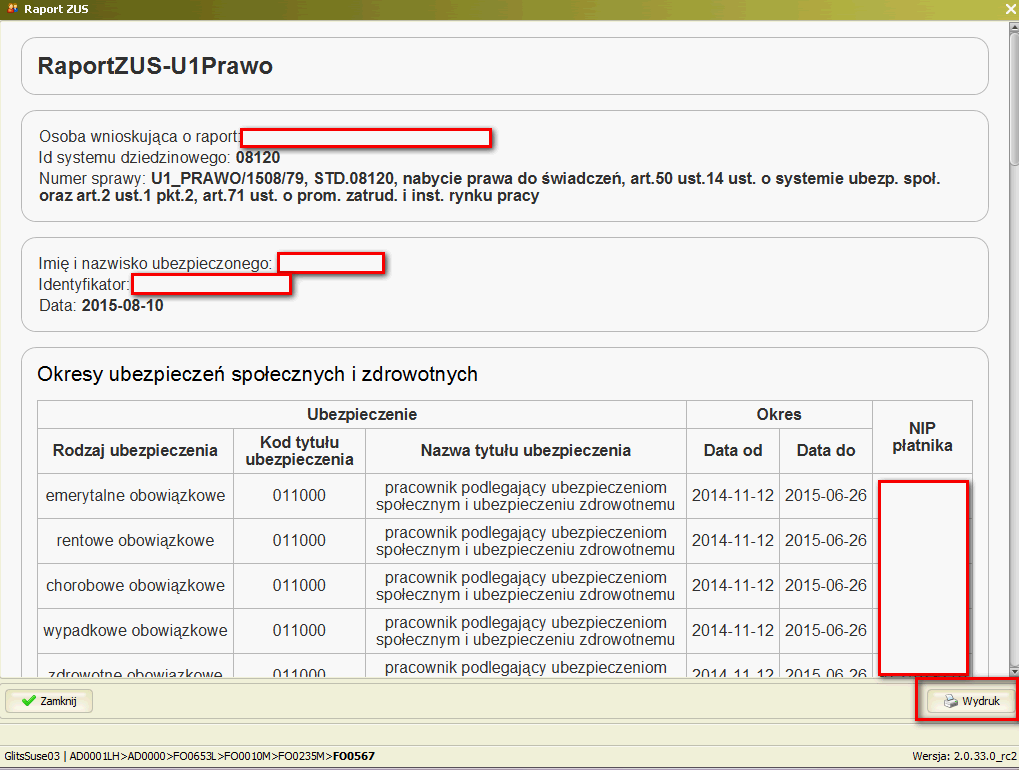Click the 'Data od' column header

coord(733,450)
